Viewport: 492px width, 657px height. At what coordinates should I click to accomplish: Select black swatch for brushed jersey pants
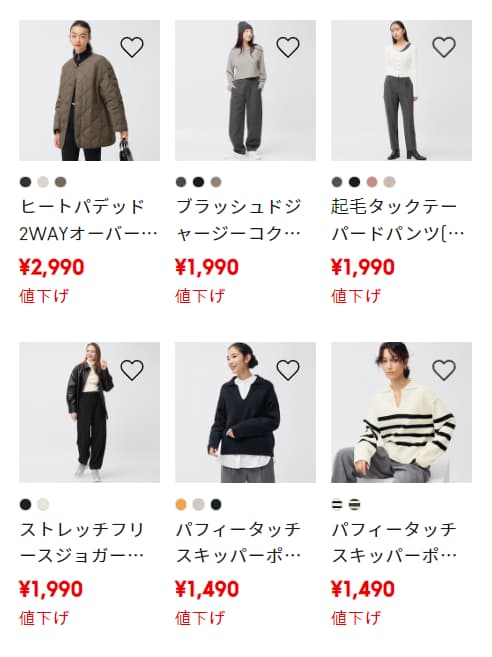click(x=198, y=182)
